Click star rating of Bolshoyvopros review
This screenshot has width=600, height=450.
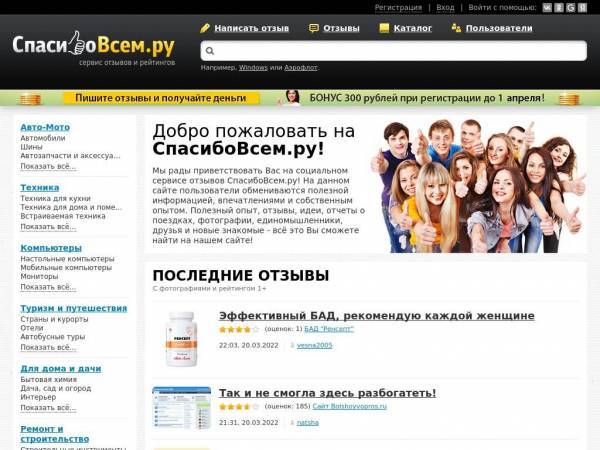point(239,406)
